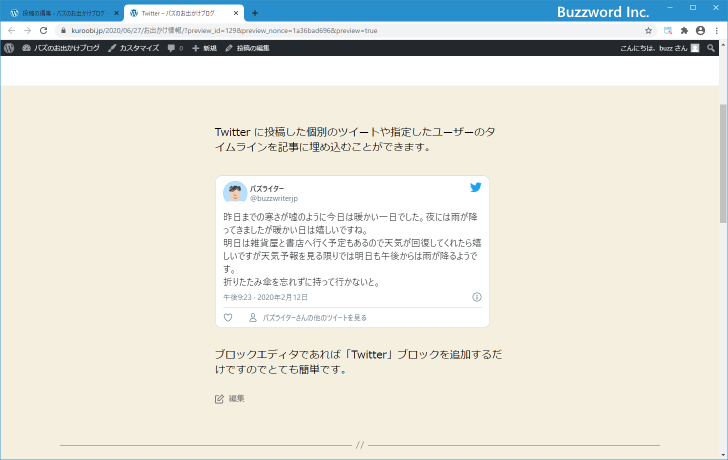
Task: Close the 投稿の編集 tab
Action: point(116,13)
